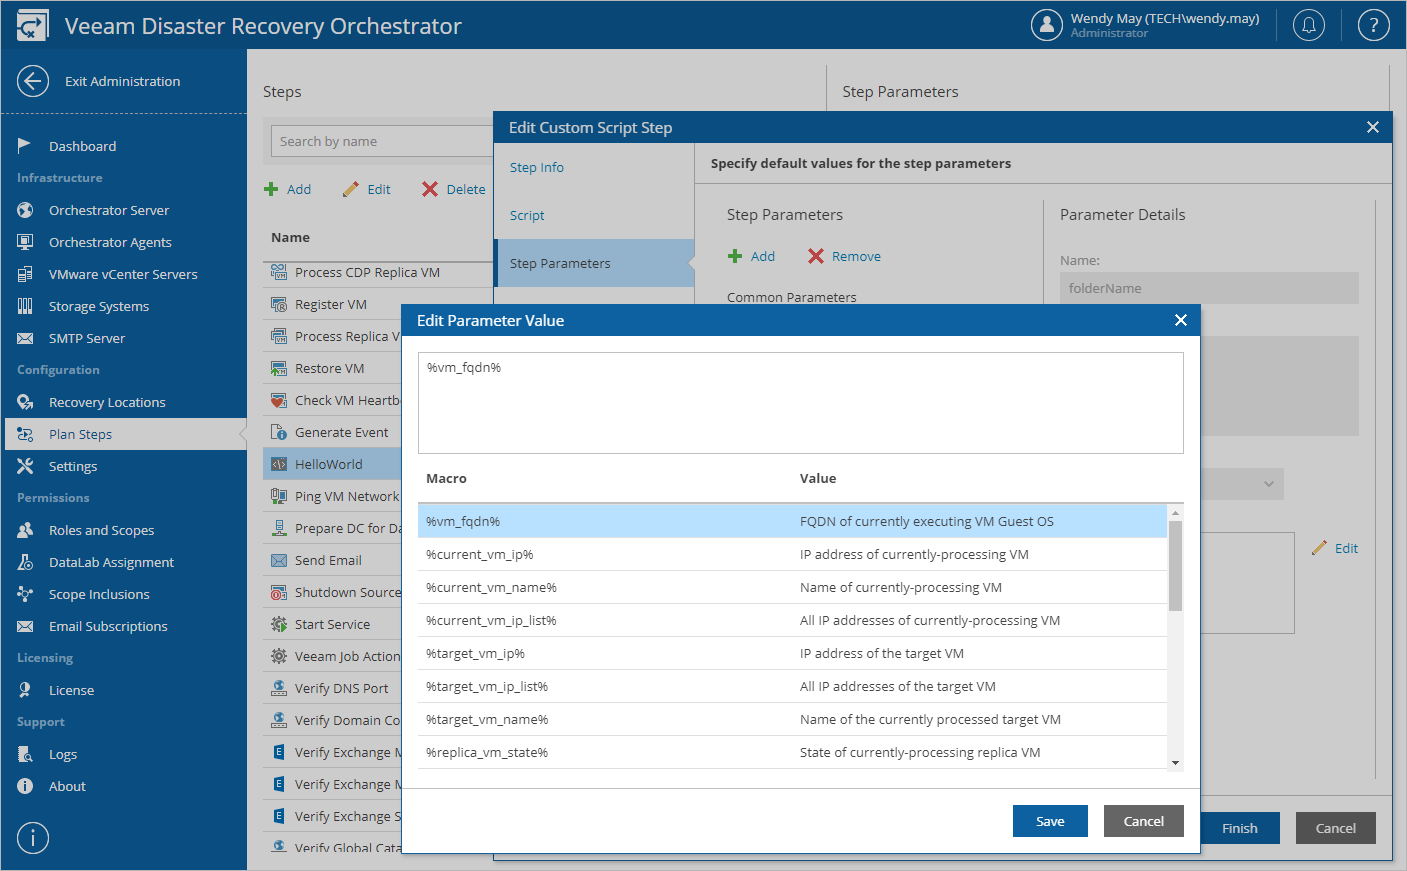1407x871 pixels.
Task: Add a step parameter in wizard
Action: 751,256
